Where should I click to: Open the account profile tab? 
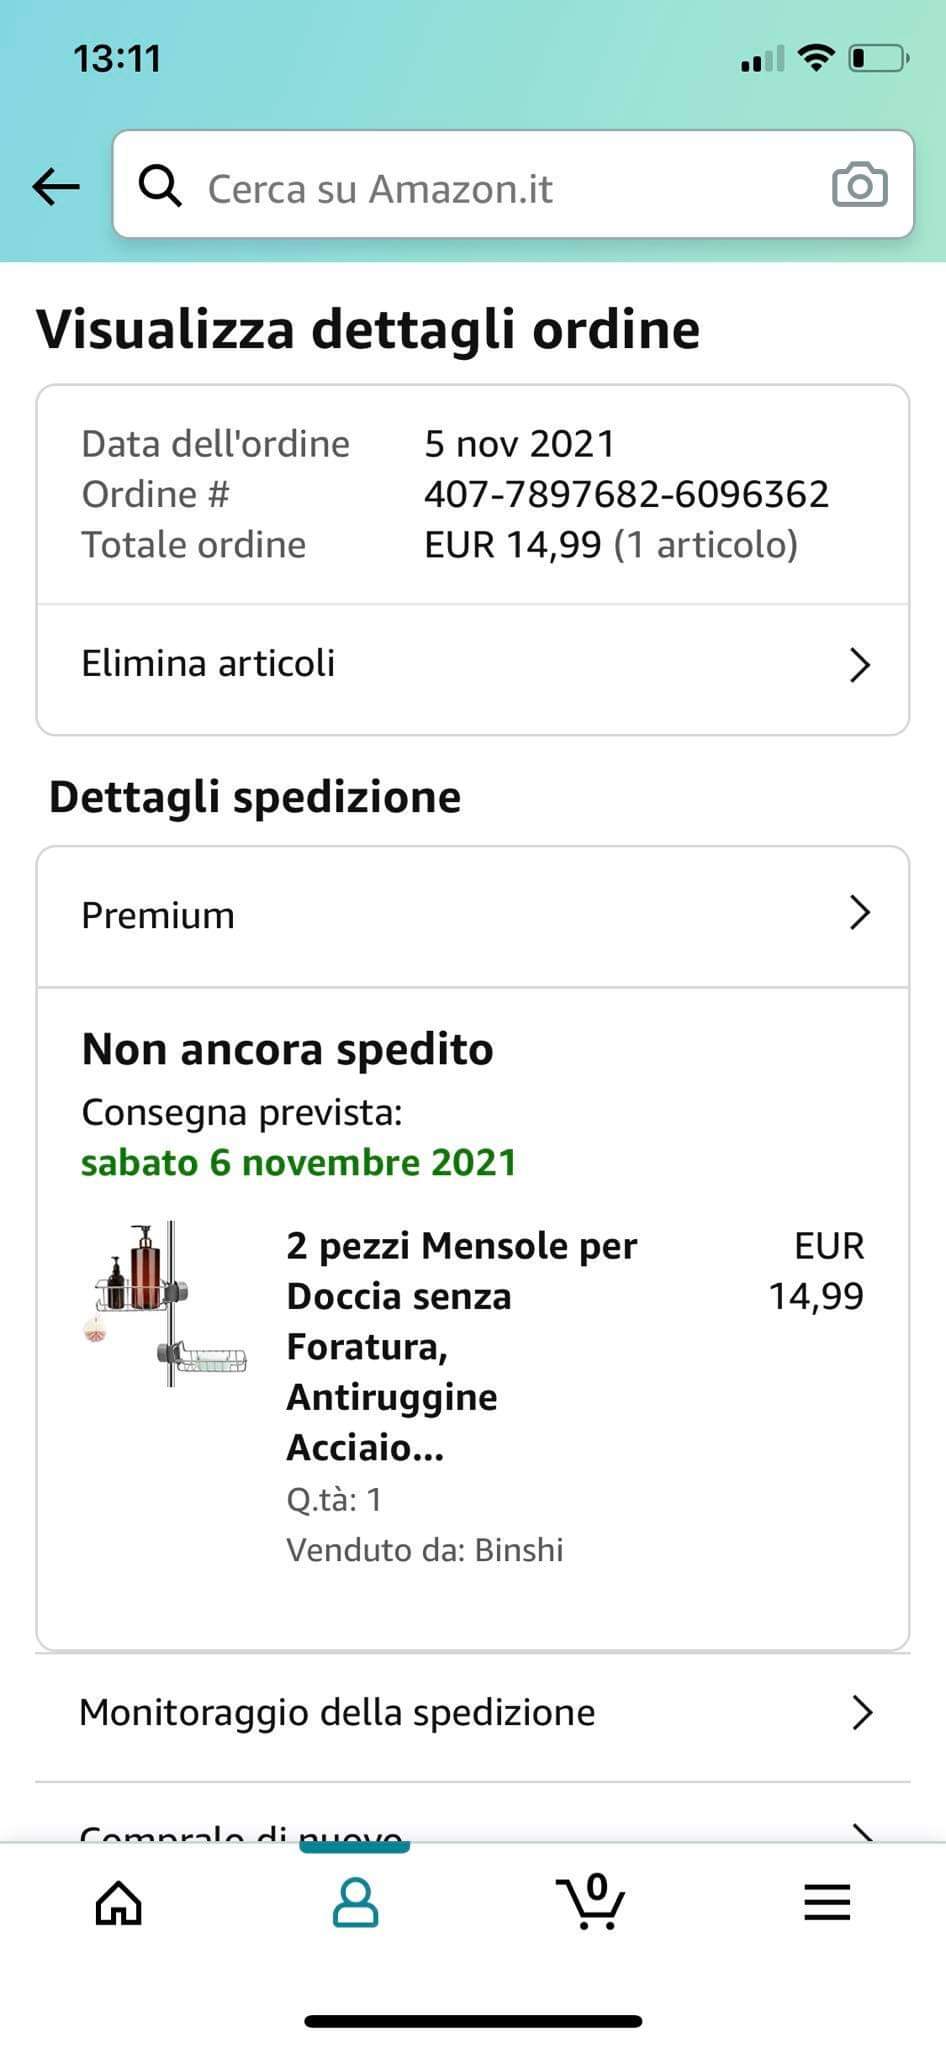[355, 1902]
